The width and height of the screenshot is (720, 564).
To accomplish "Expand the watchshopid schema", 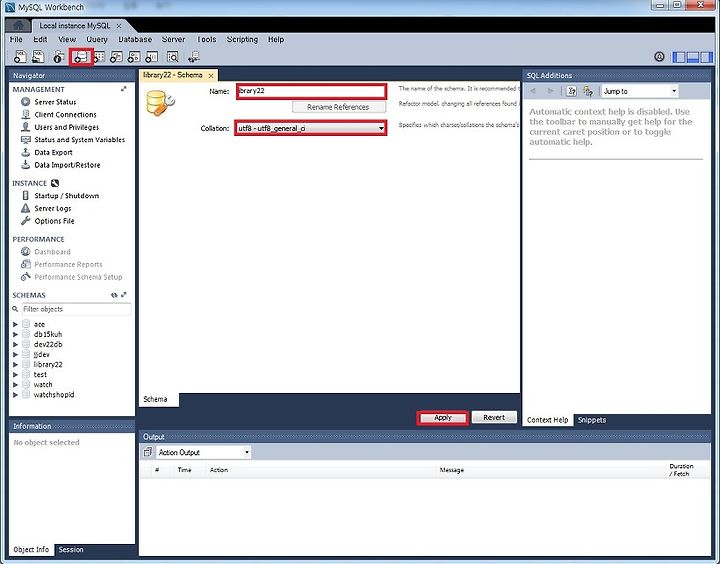I will [x=15, y=395].
